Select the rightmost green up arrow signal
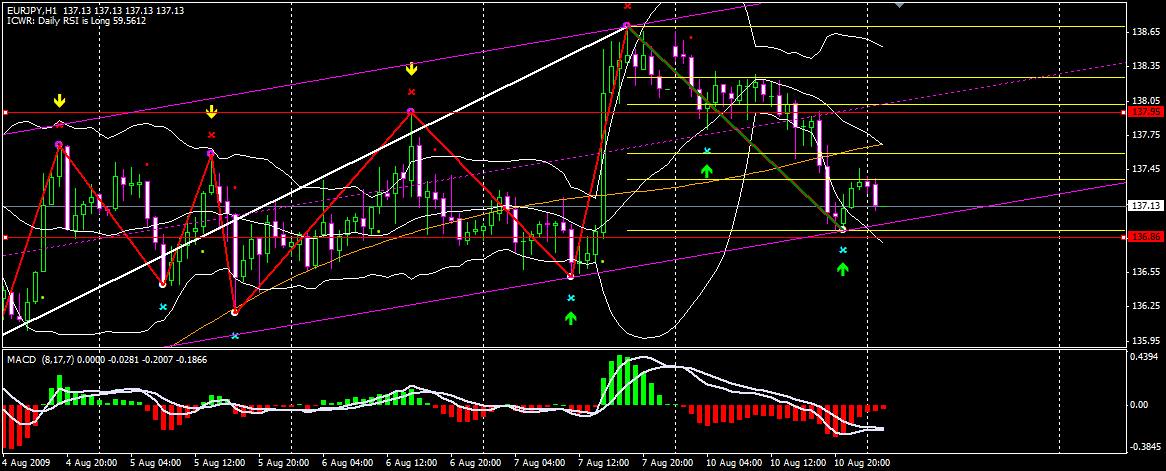 (x=843, y=269)
